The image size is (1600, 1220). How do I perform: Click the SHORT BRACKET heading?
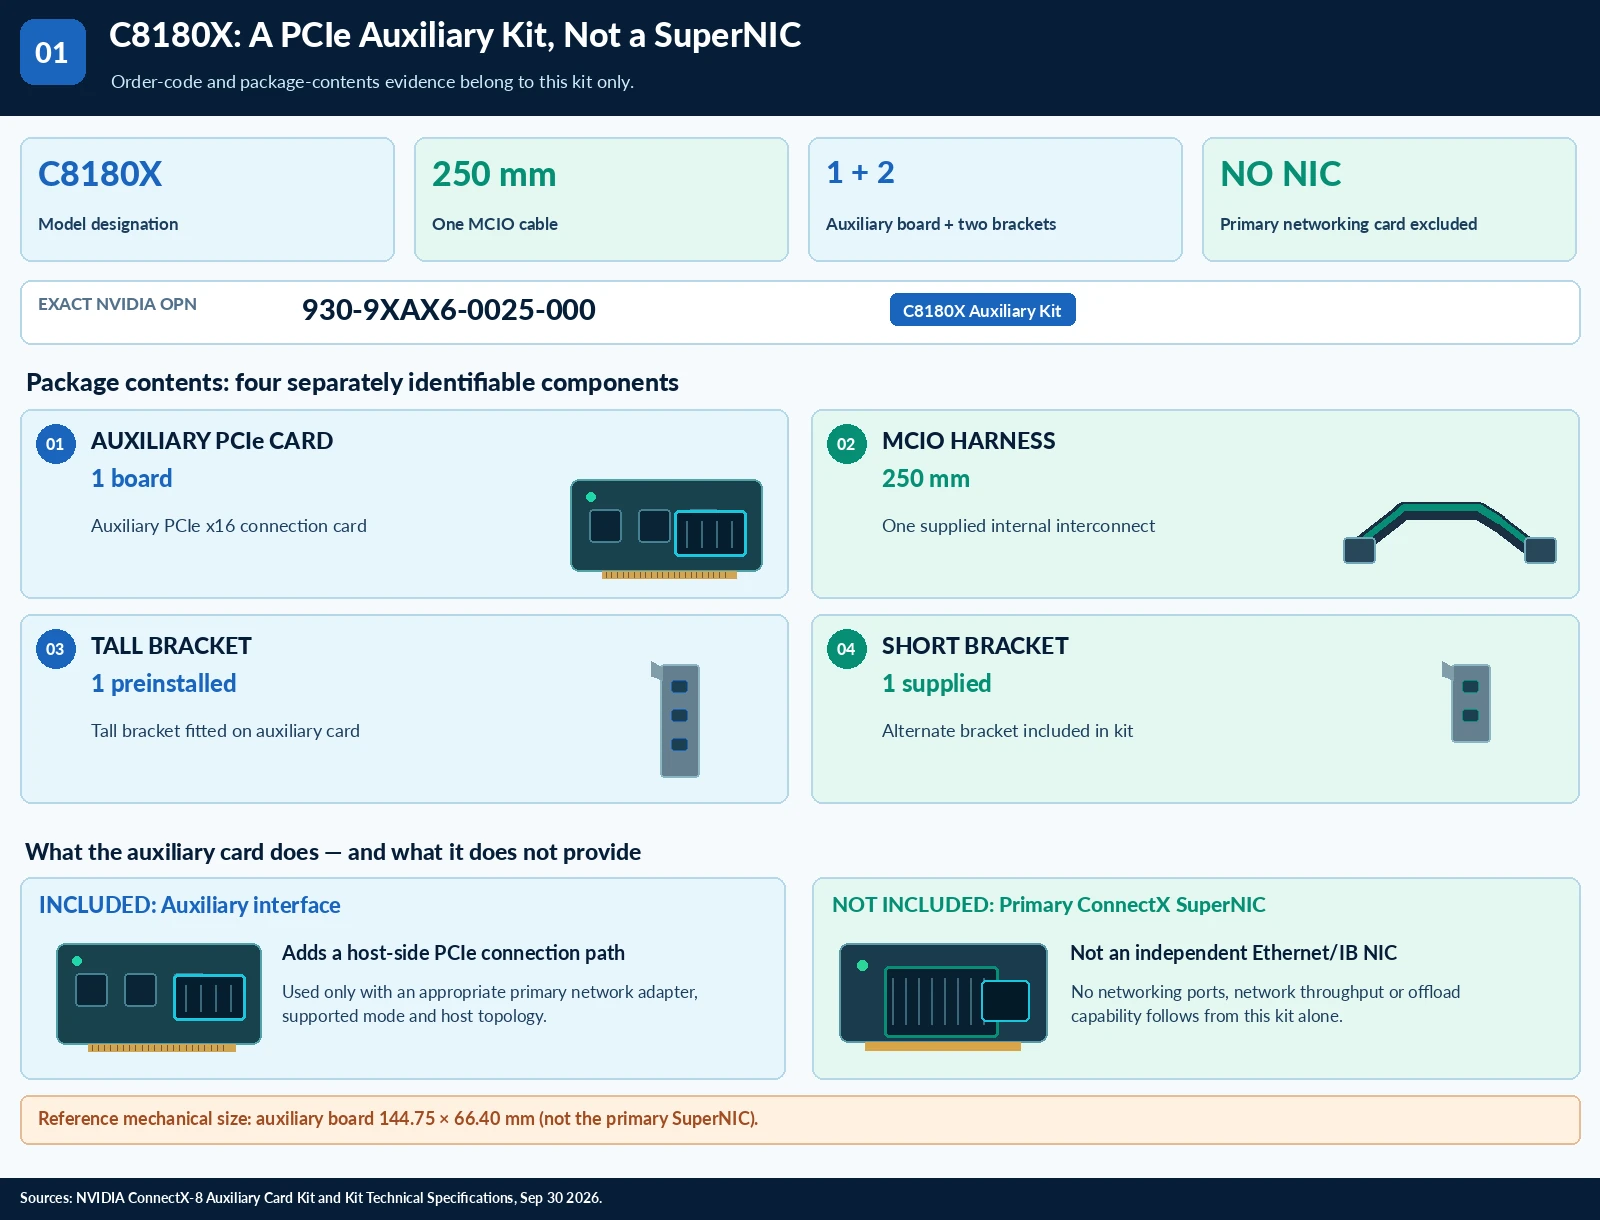(x=975, y=646)
